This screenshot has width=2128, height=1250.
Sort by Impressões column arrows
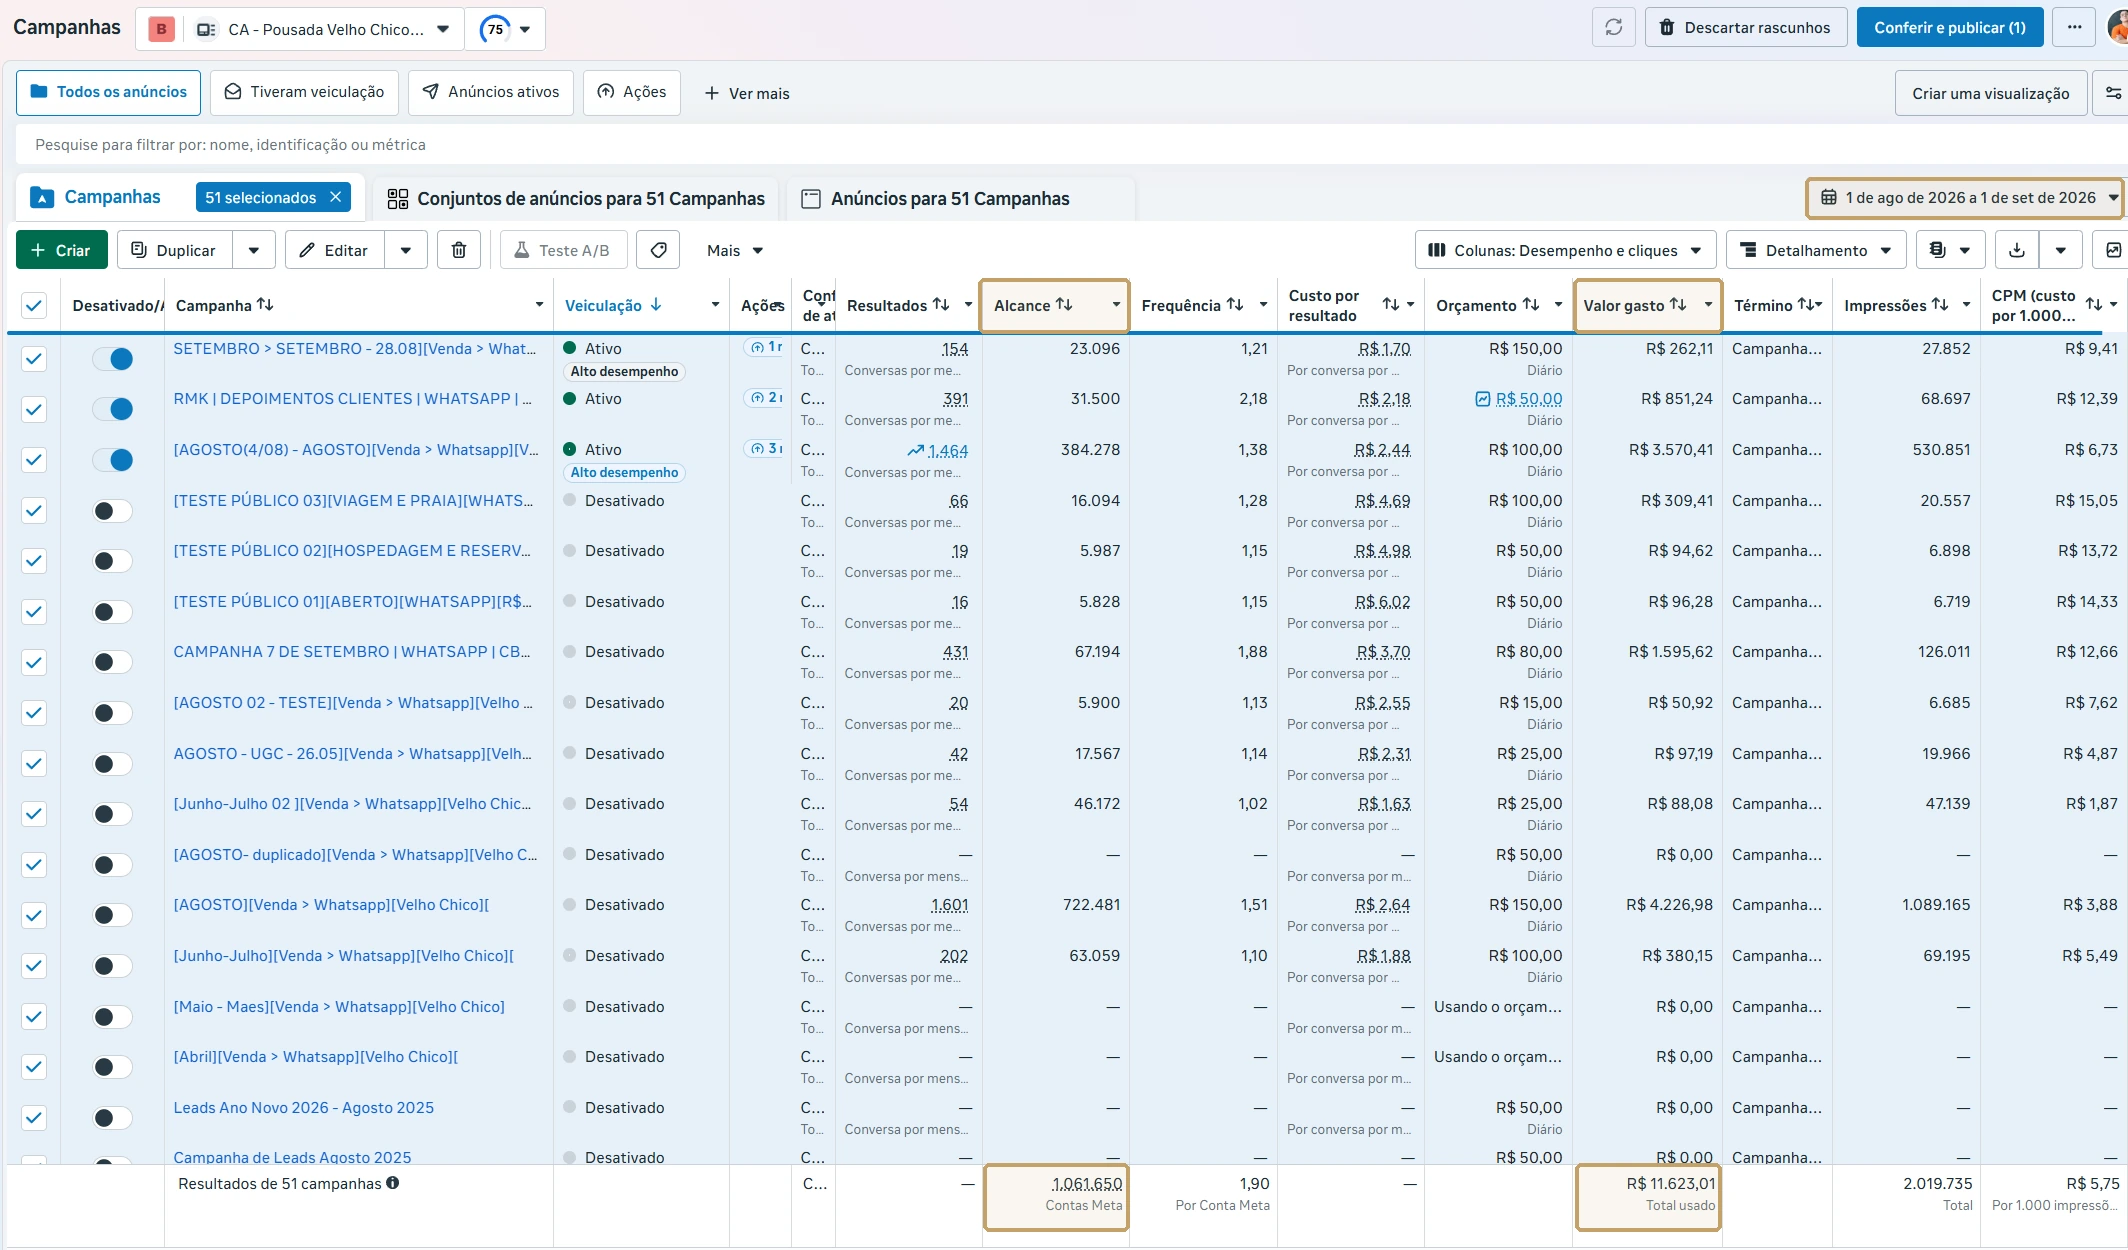point(1940,304)
